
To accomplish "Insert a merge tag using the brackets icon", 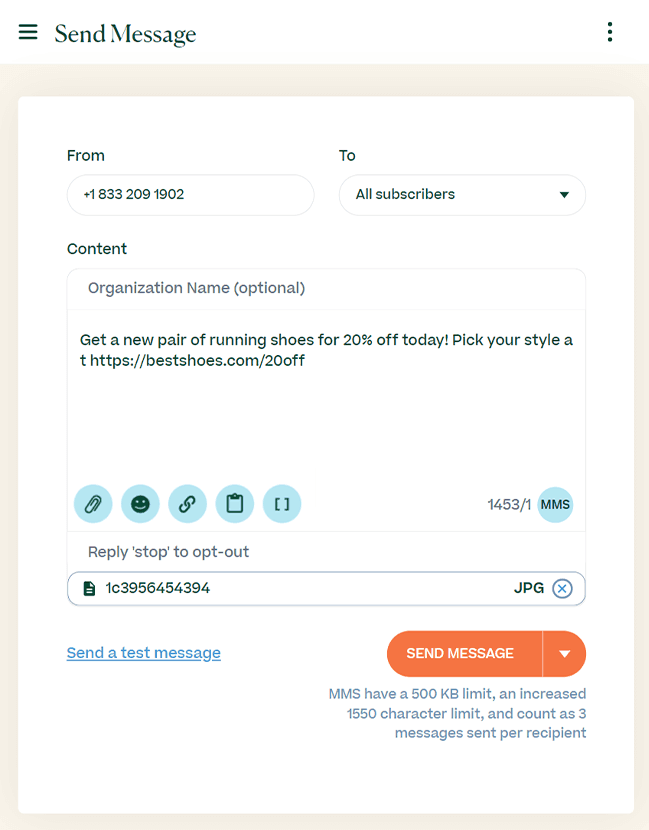I will 281,504.
